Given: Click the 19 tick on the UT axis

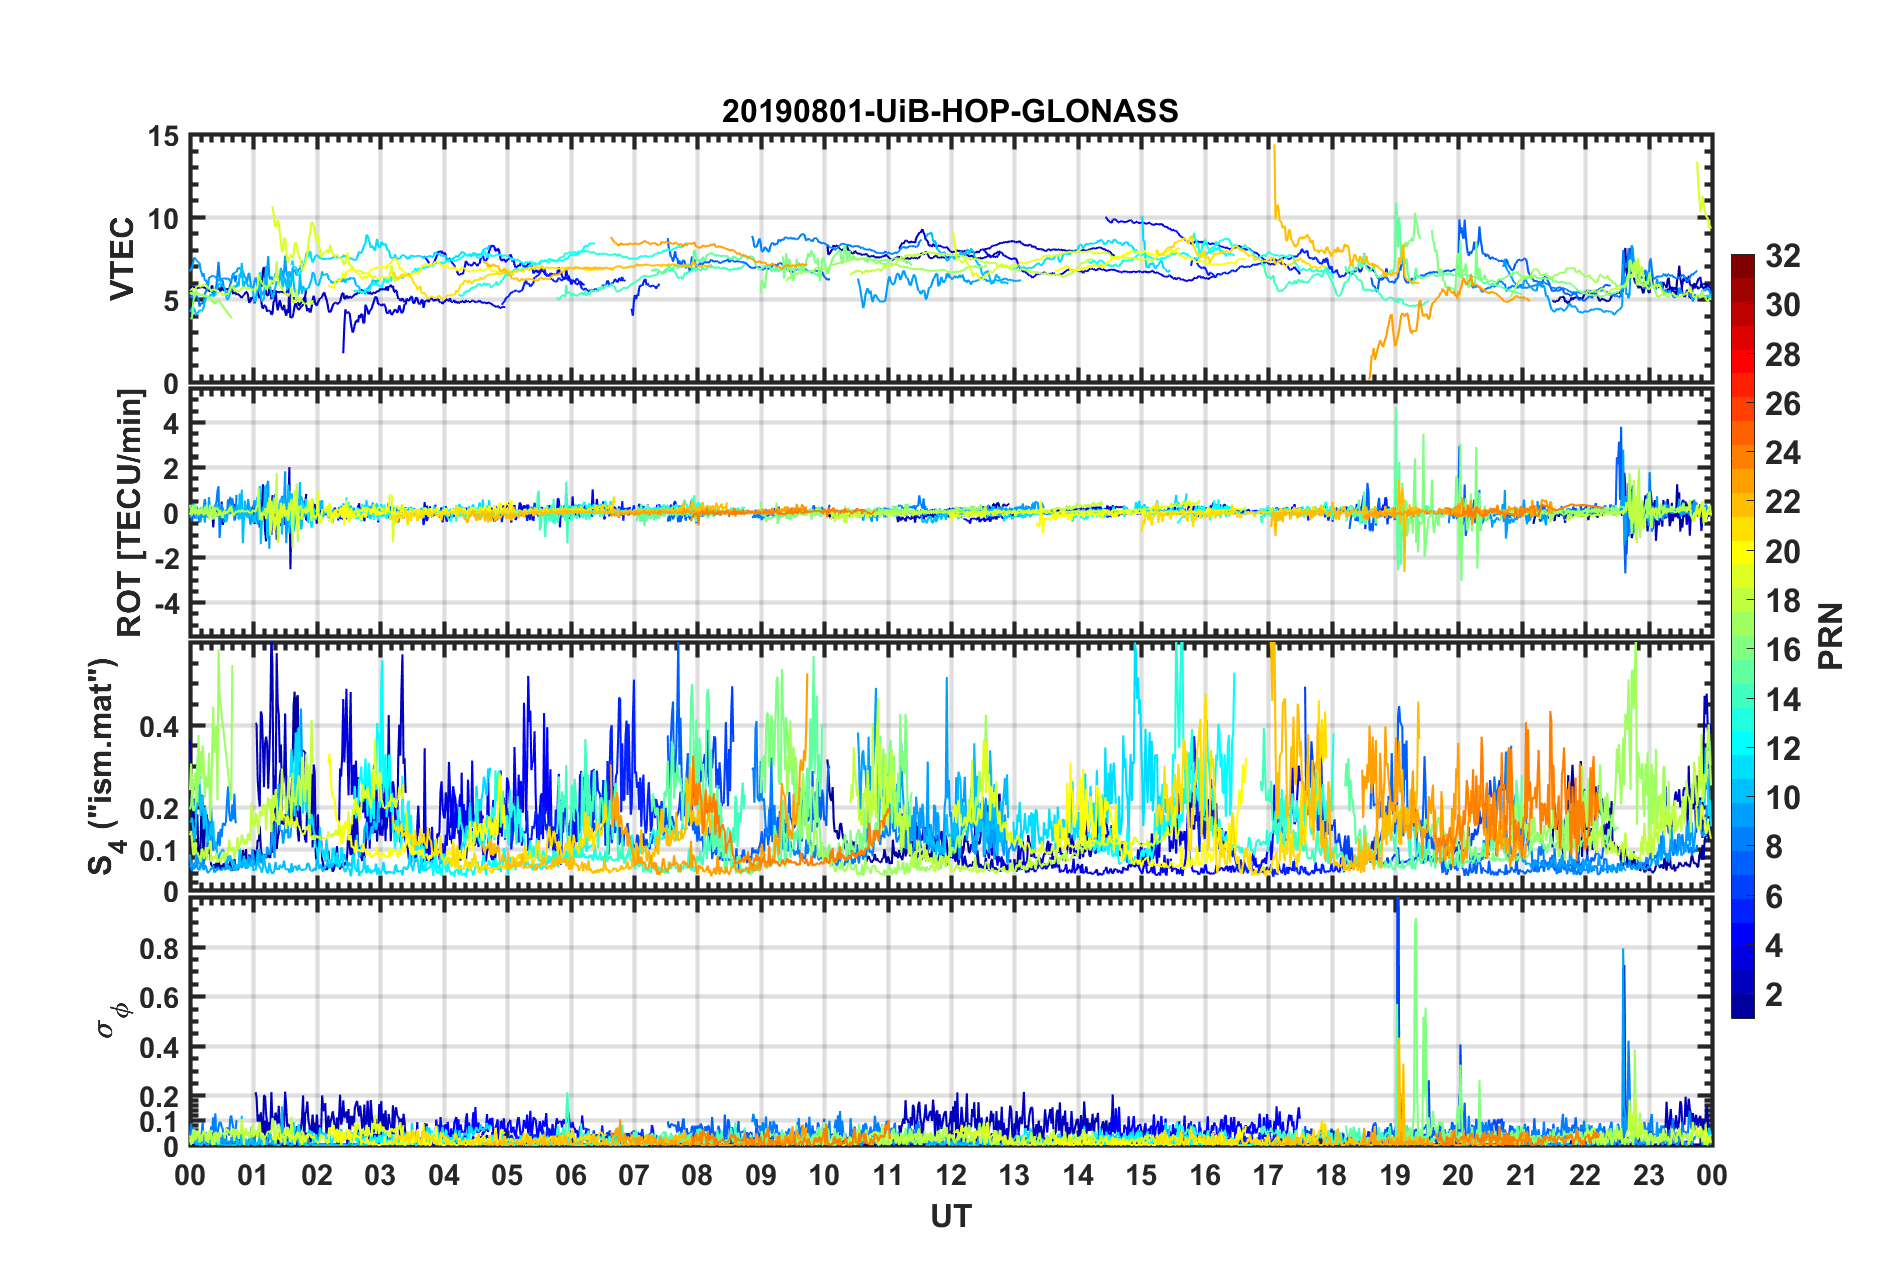Looking at the screenshot, I should pos(1394,1175).
